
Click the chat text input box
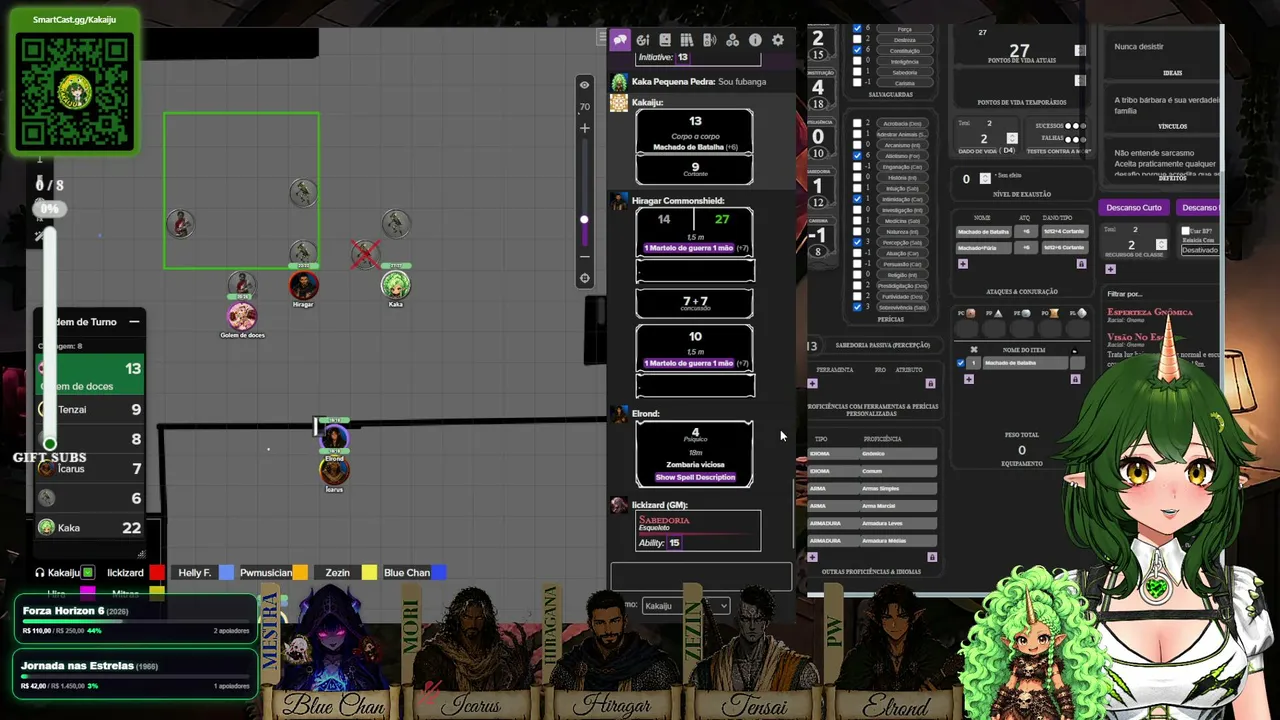[701, 577]
